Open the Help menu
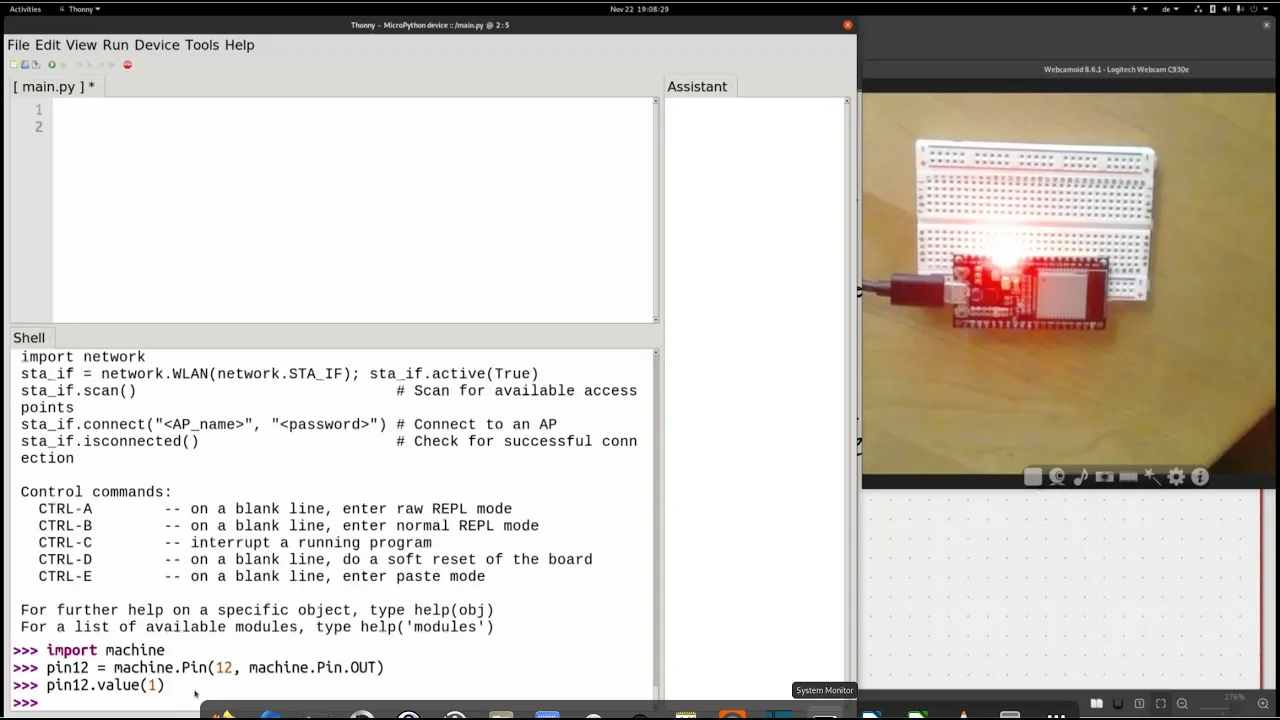The width and height of the screenshot is (1280, 720). [239, 45]
